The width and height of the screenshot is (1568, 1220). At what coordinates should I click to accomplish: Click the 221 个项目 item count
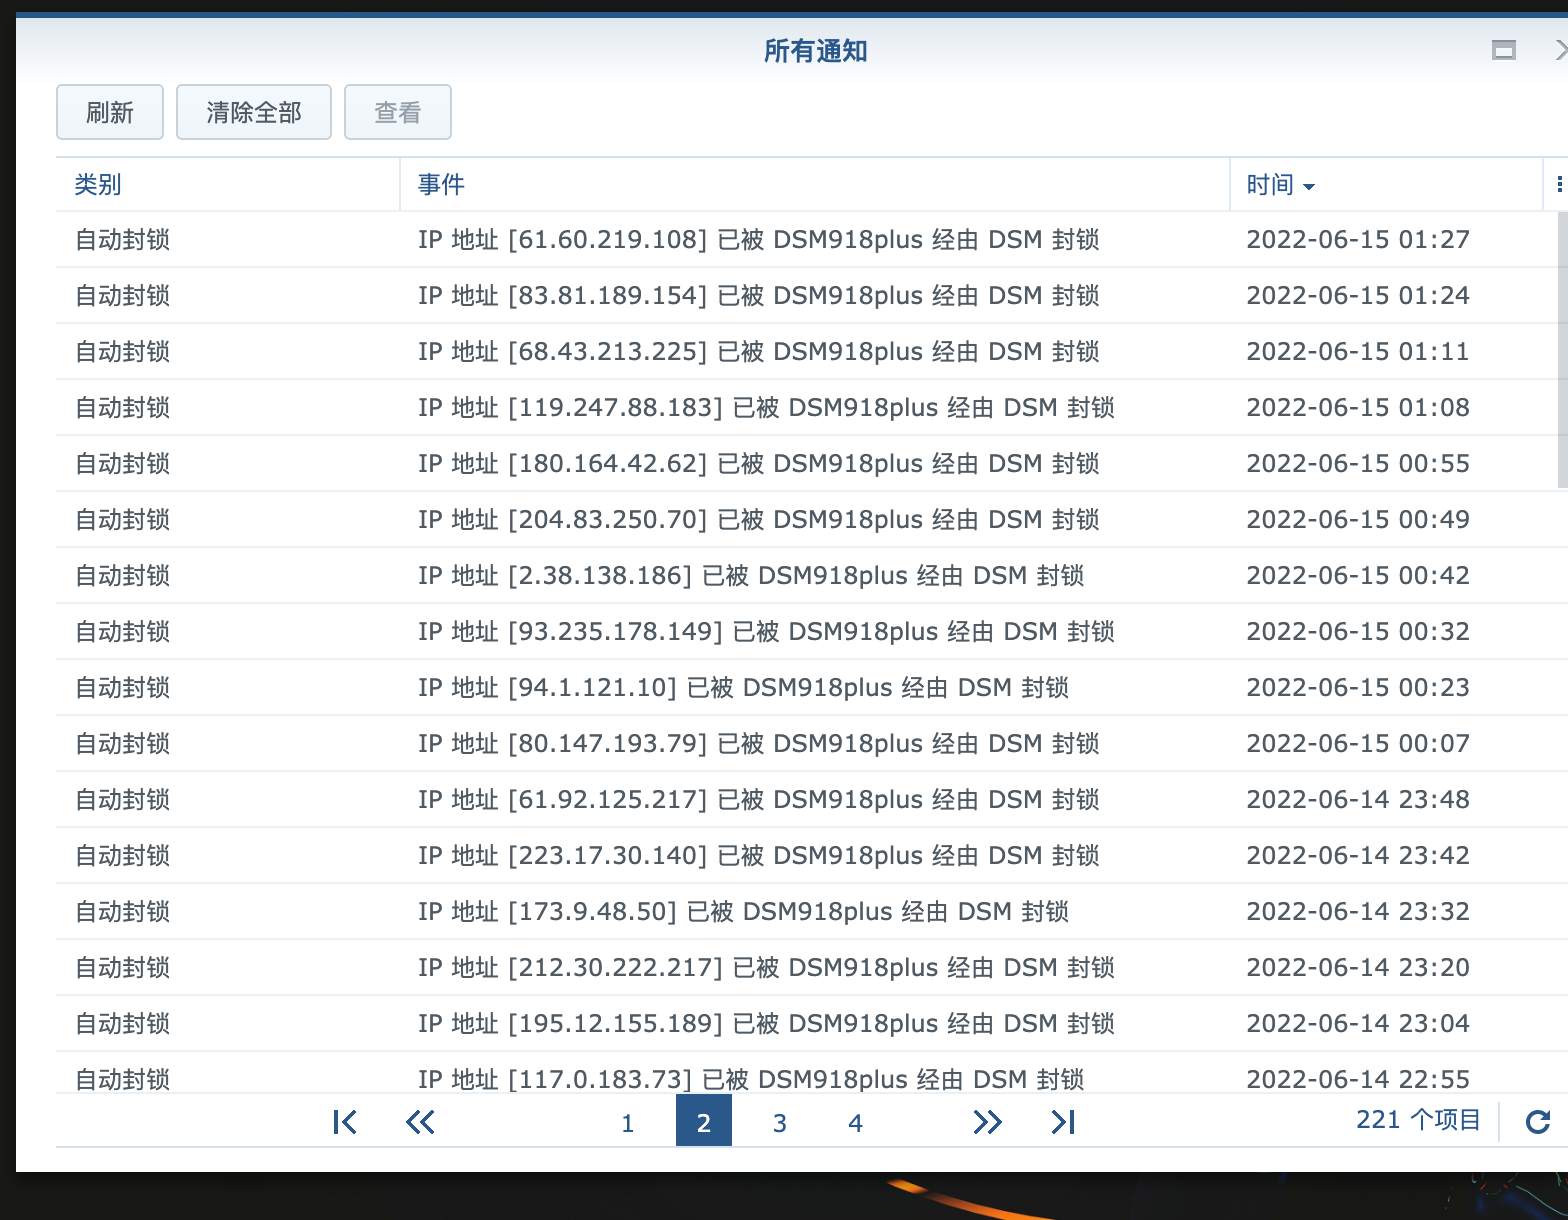(1418, 1119)
